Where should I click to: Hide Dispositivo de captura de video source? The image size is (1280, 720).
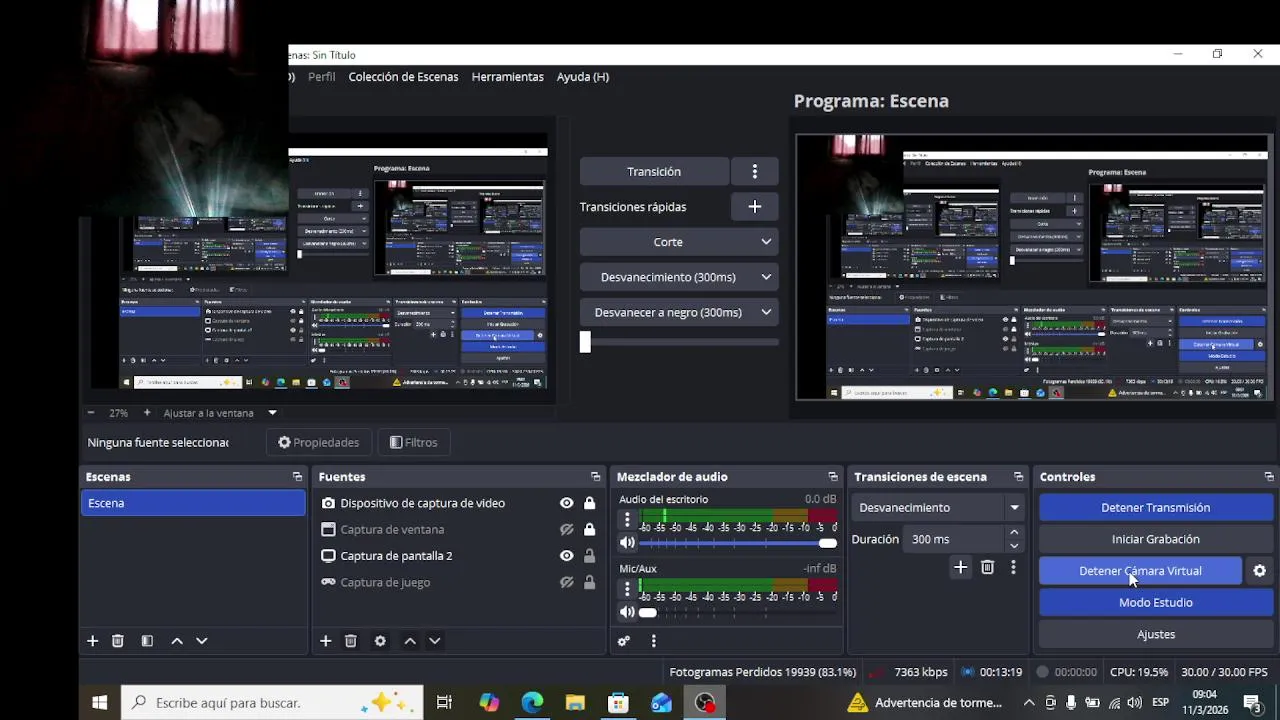(x=567, y=503)
